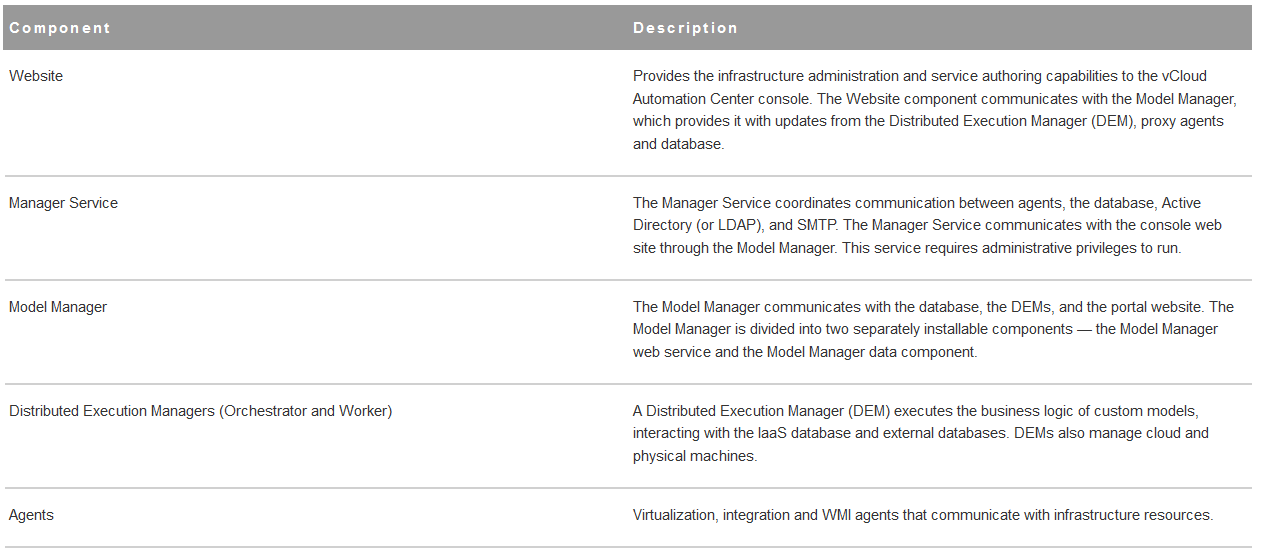Select the Distributed Execution Managers cell
The image size is (1261, 553).
tap(200, 411)
